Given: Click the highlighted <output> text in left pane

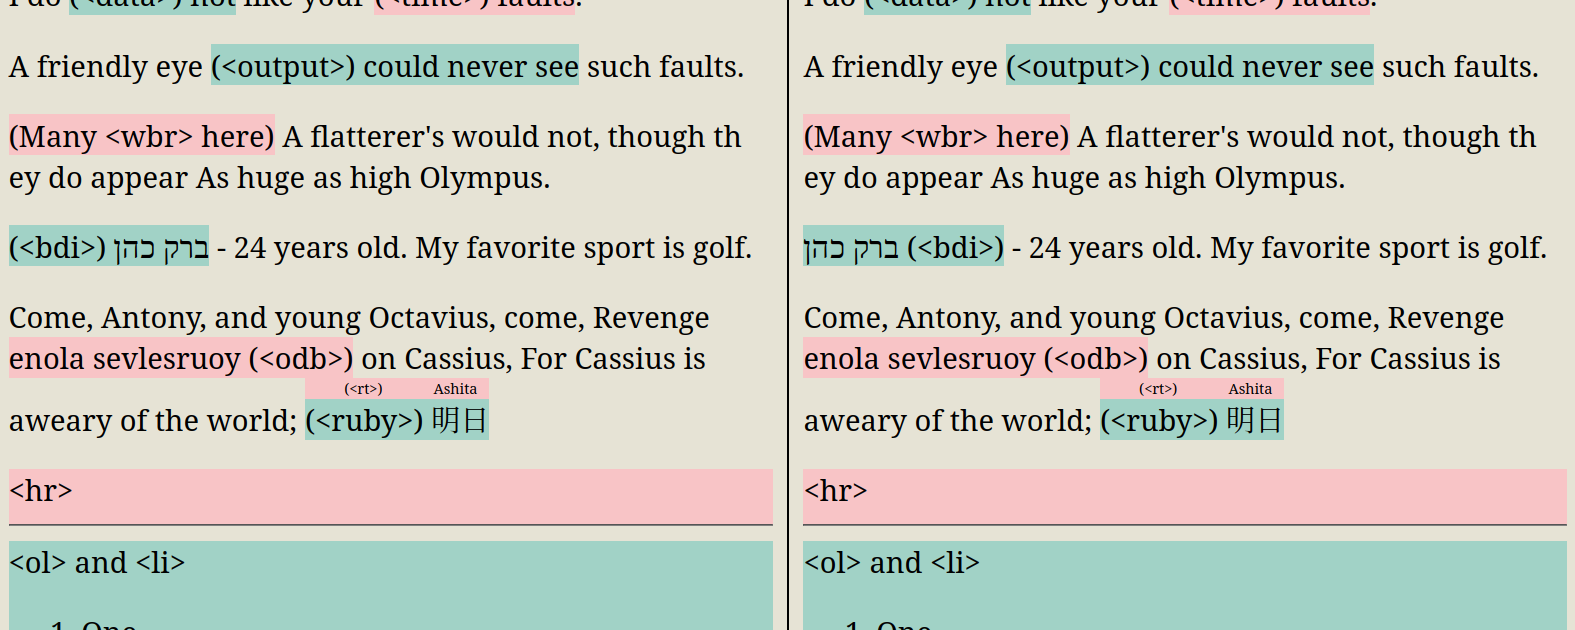Looking at the screenshot, I should tap(394, 66).
